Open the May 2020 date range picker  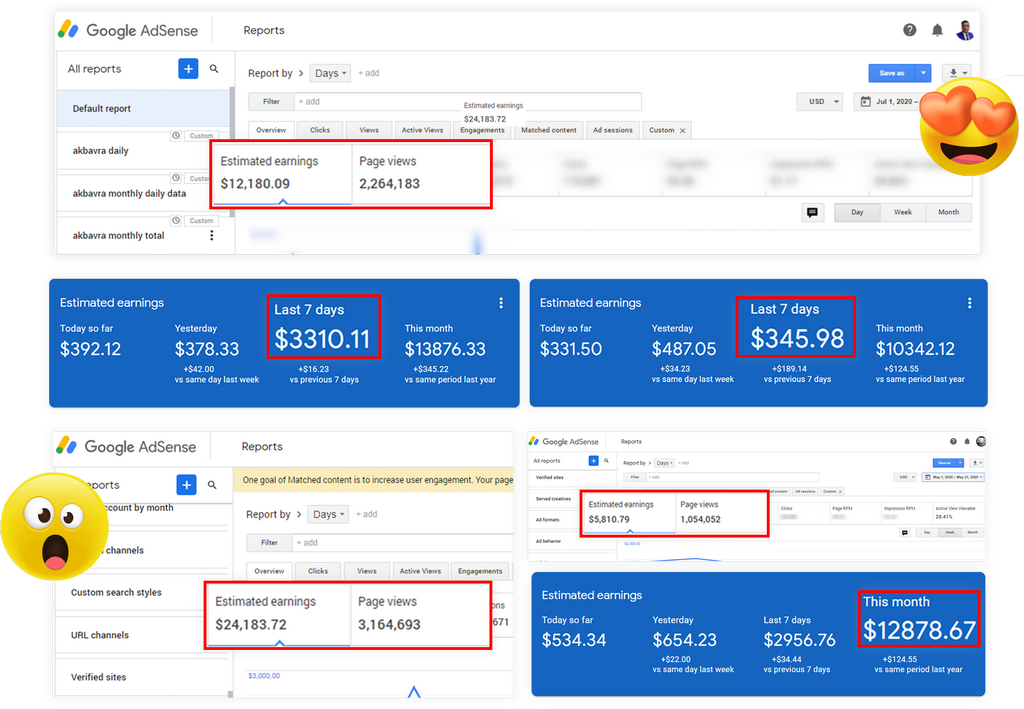(x=953, y=477)
